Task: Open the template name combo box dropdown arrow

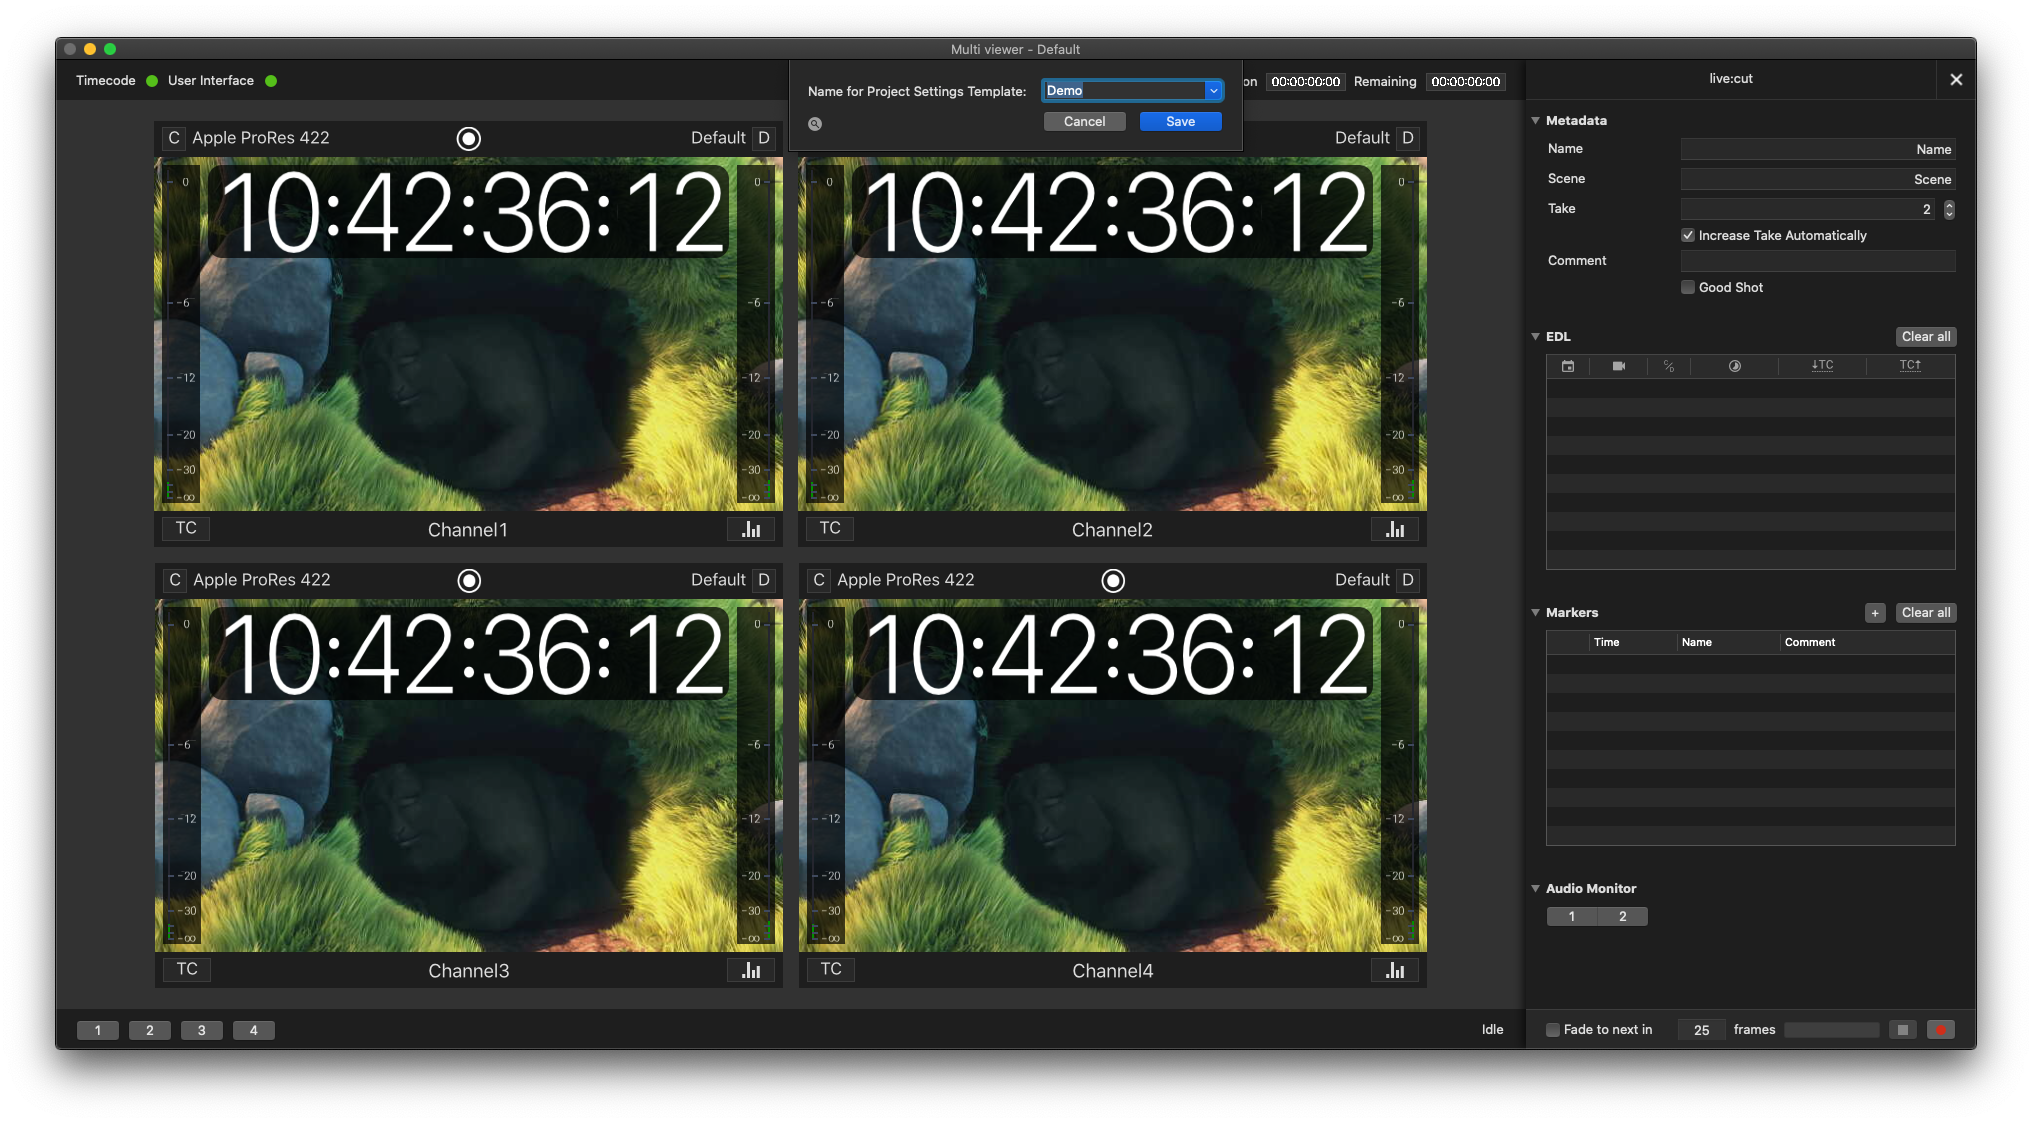Action: click(1213, 90)
